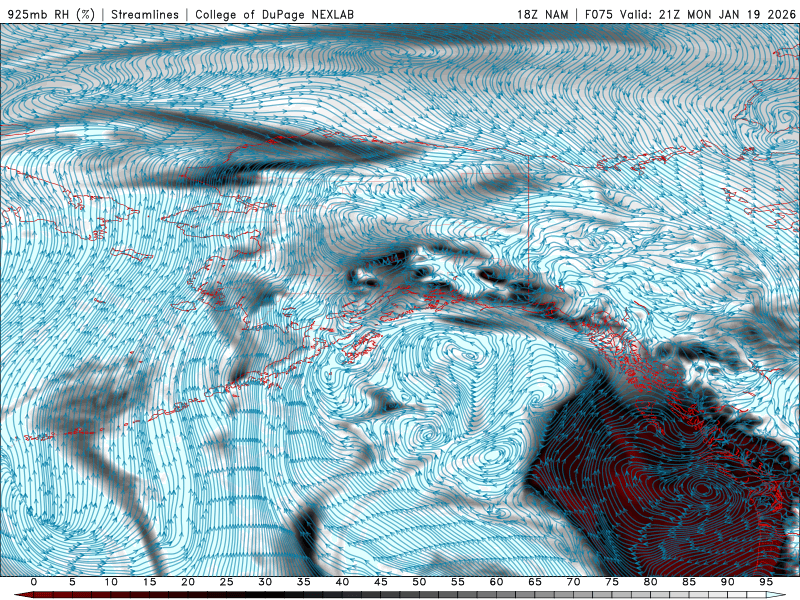
Task: Click the "30" color scale tick label
Action: tap(265, 582)
